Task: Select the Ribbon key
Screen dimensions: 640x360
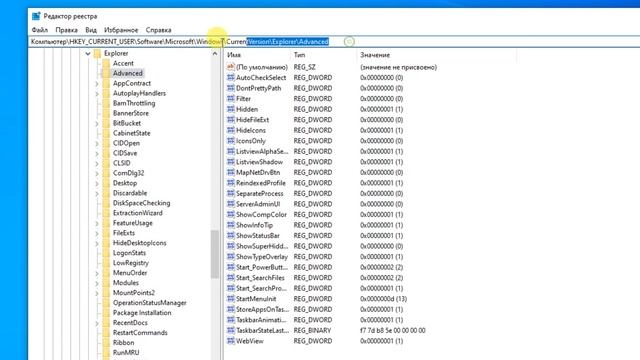Action: coord(123,343)
